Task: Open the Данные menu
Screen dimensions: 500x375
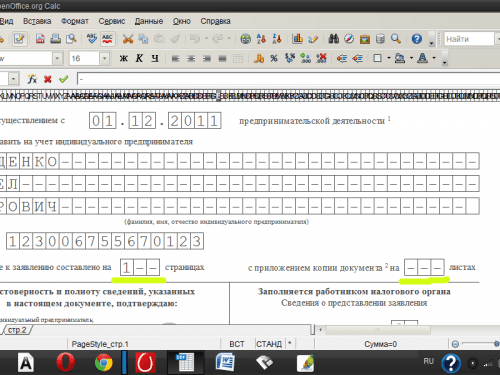Action: coord(149,21)
